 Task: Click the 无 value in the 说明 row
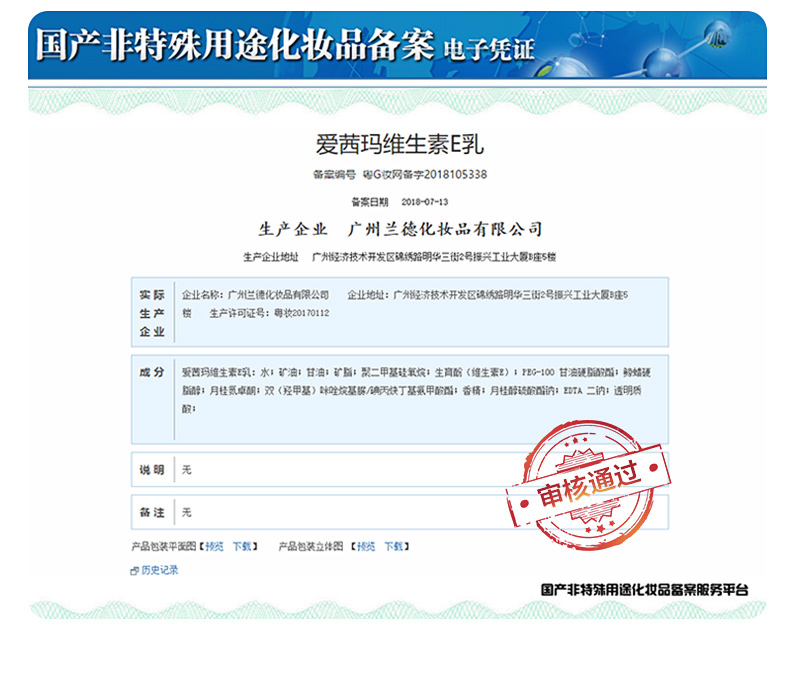(x=187, y=470)
